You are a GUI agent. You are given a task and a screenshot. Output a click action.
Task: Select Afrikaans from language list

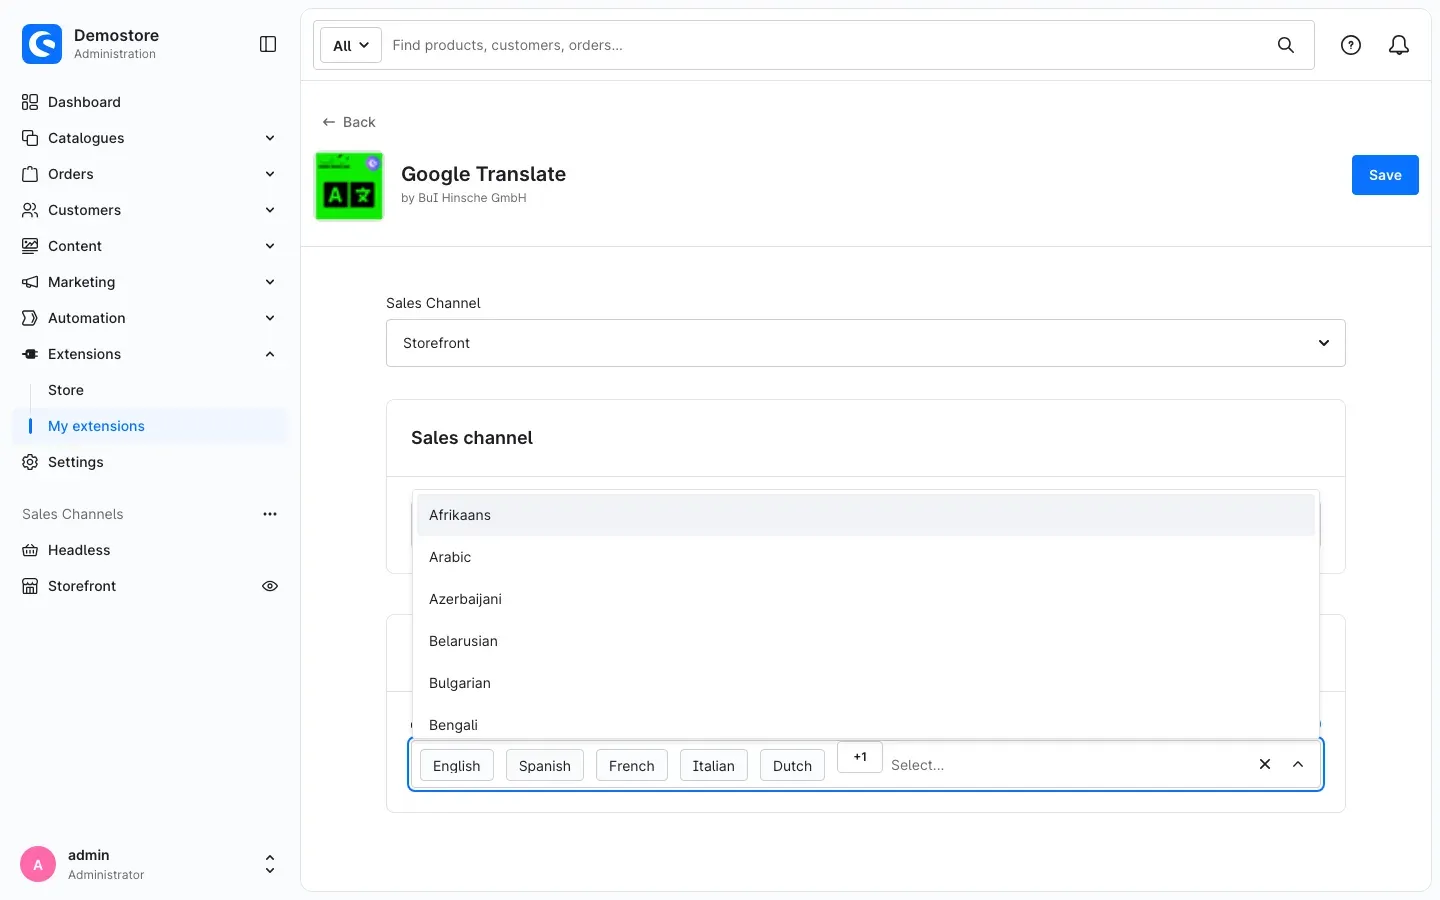point(866,515)
